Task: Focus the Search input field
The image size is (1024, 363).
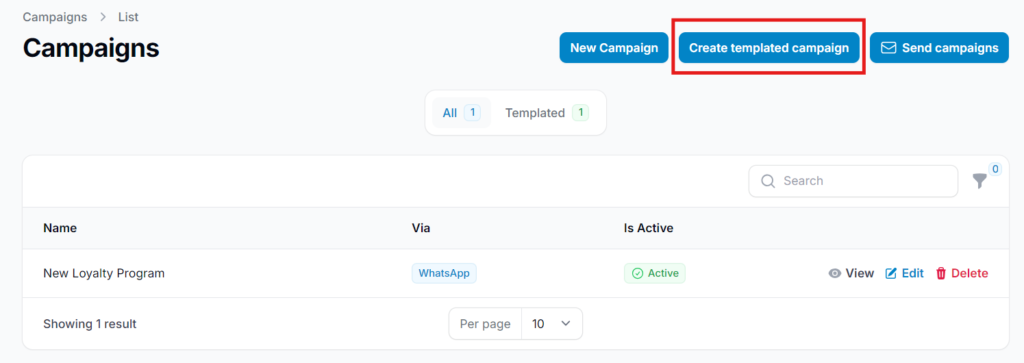Action: (x=853, y=181)
